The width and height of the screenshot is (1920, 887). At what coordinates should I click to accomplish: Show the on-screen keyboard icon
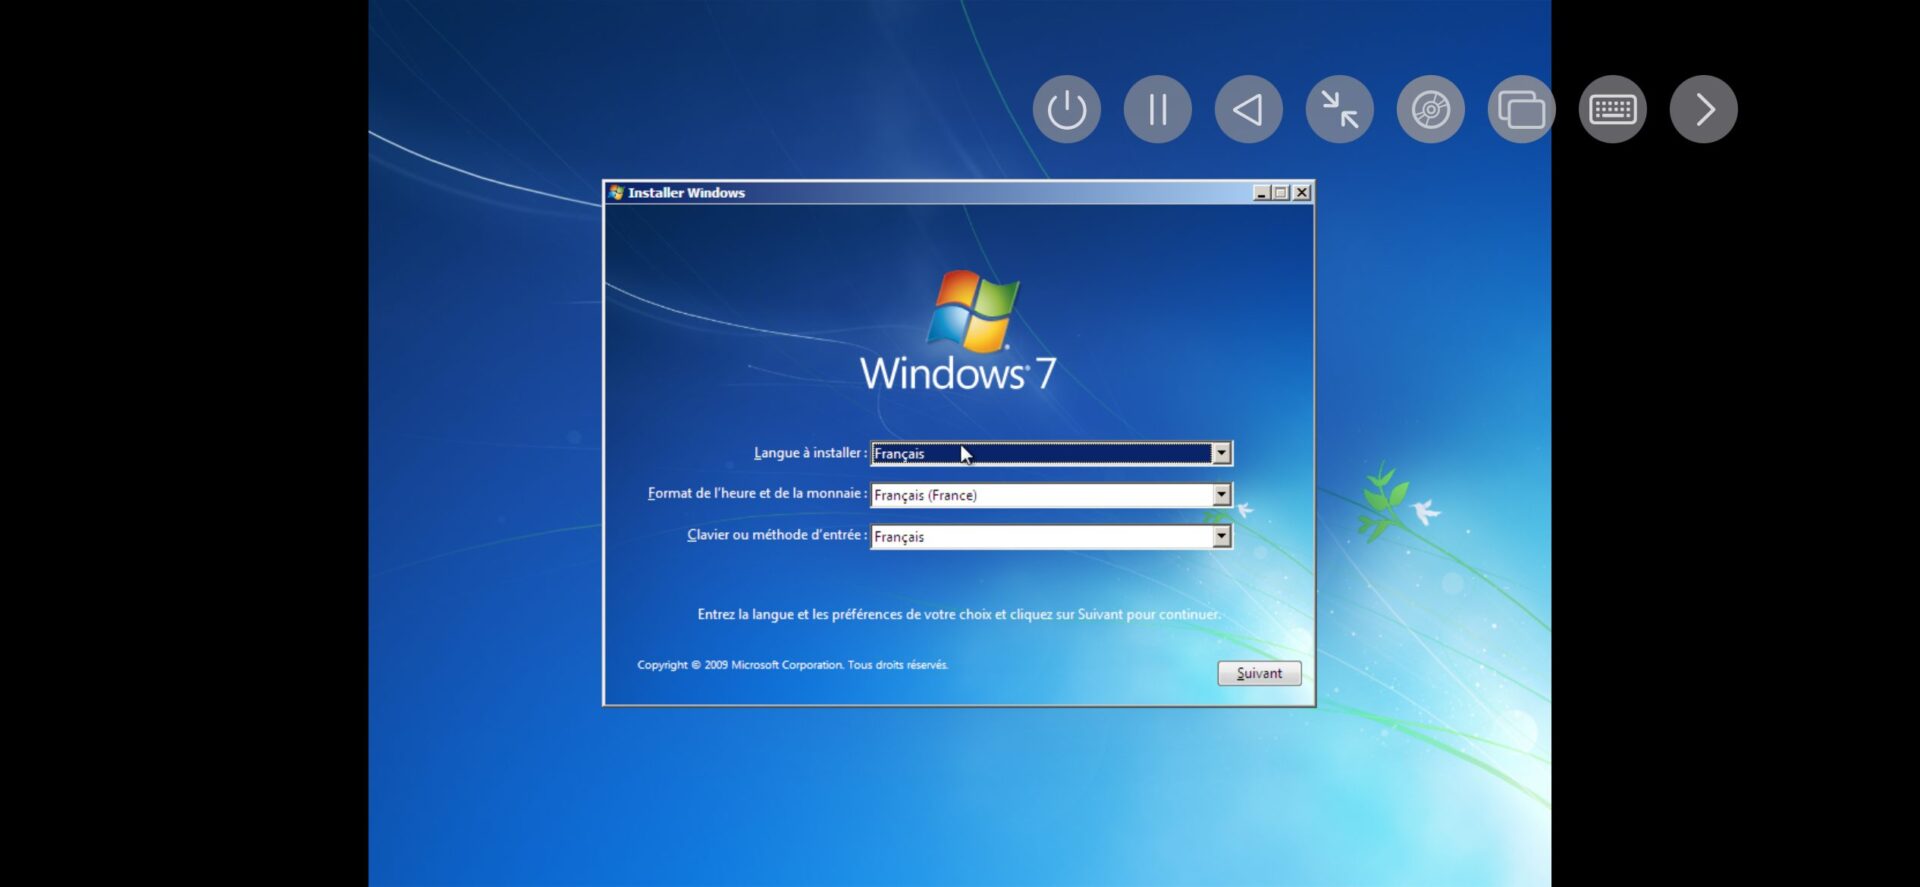pos(1612,109)
